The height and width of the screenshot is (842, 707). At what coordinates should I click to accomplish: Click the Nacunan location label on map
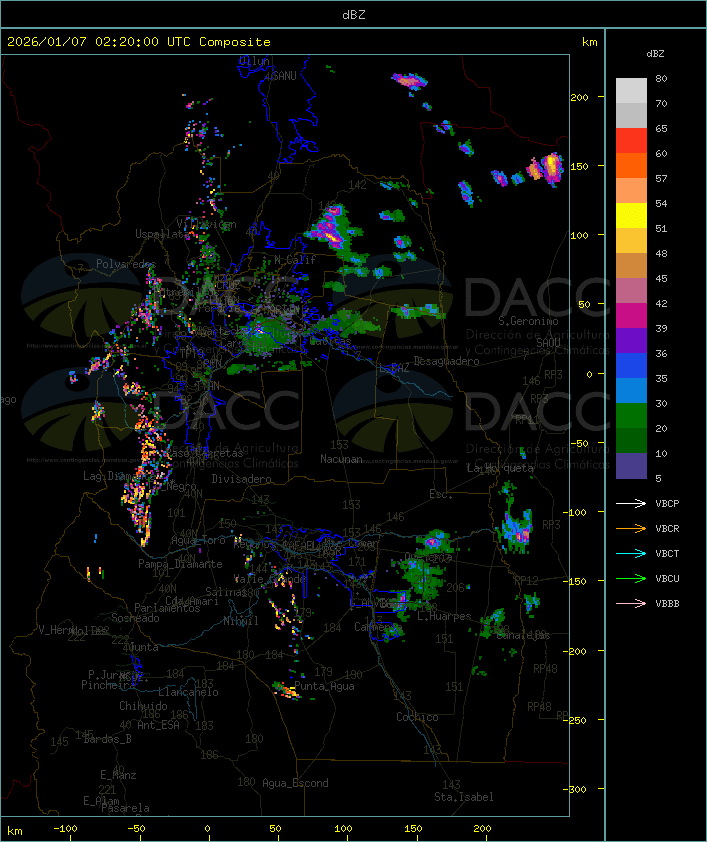pyautogui.click(x=341, y=459)
